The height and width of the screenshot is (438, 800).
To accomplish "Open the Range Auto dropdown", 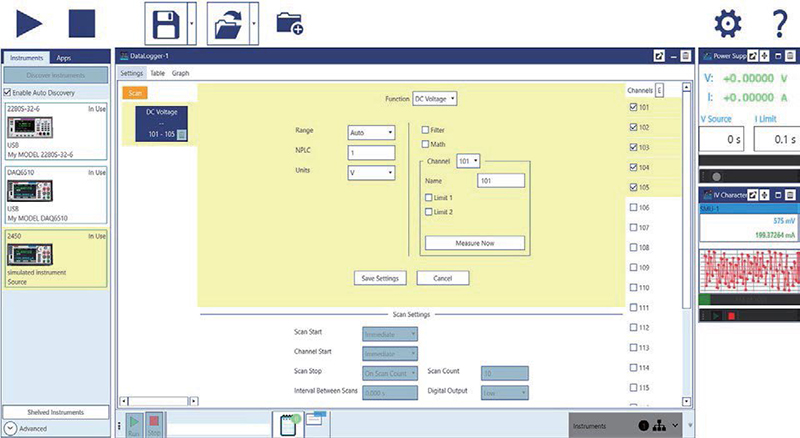I will pos(371,133).
